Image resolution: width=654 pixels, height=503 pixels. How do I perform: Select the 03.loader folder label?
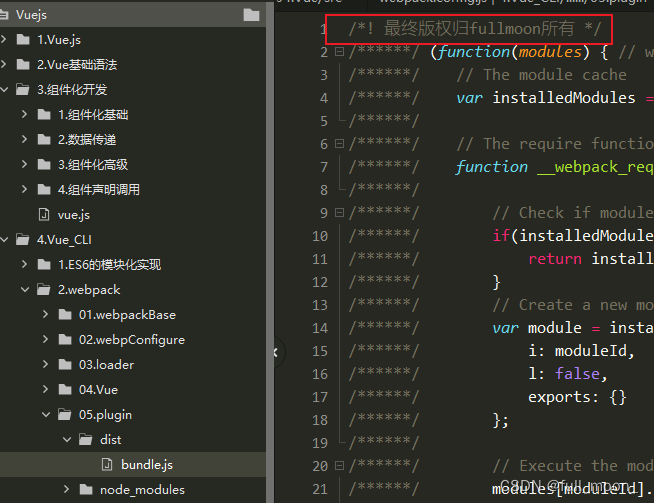[106, 365]
